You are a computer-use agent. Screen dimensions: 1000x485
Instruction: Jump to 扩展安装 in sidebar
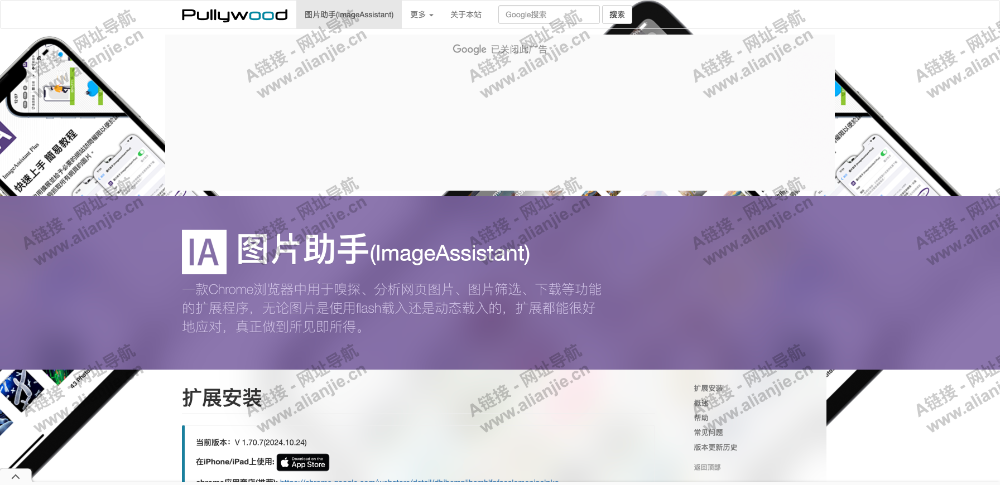(x=709, y=388)
